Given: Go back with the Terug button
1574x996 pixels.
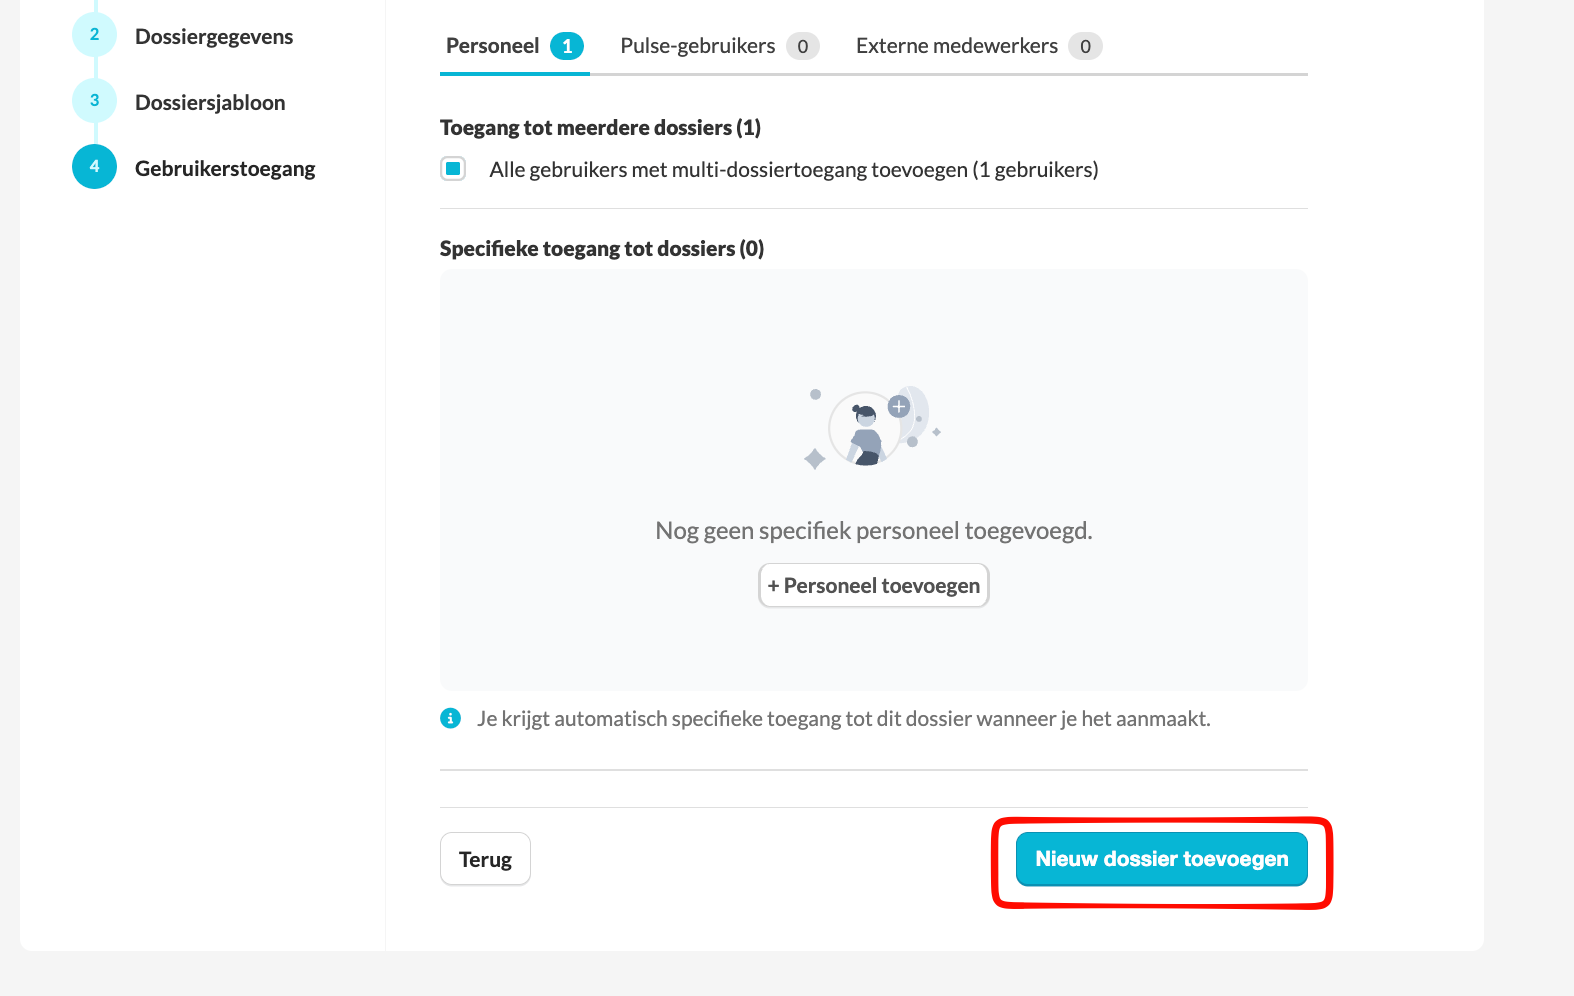Looking at the screenshot, I should pyautogui.click(x=485, y=859).
